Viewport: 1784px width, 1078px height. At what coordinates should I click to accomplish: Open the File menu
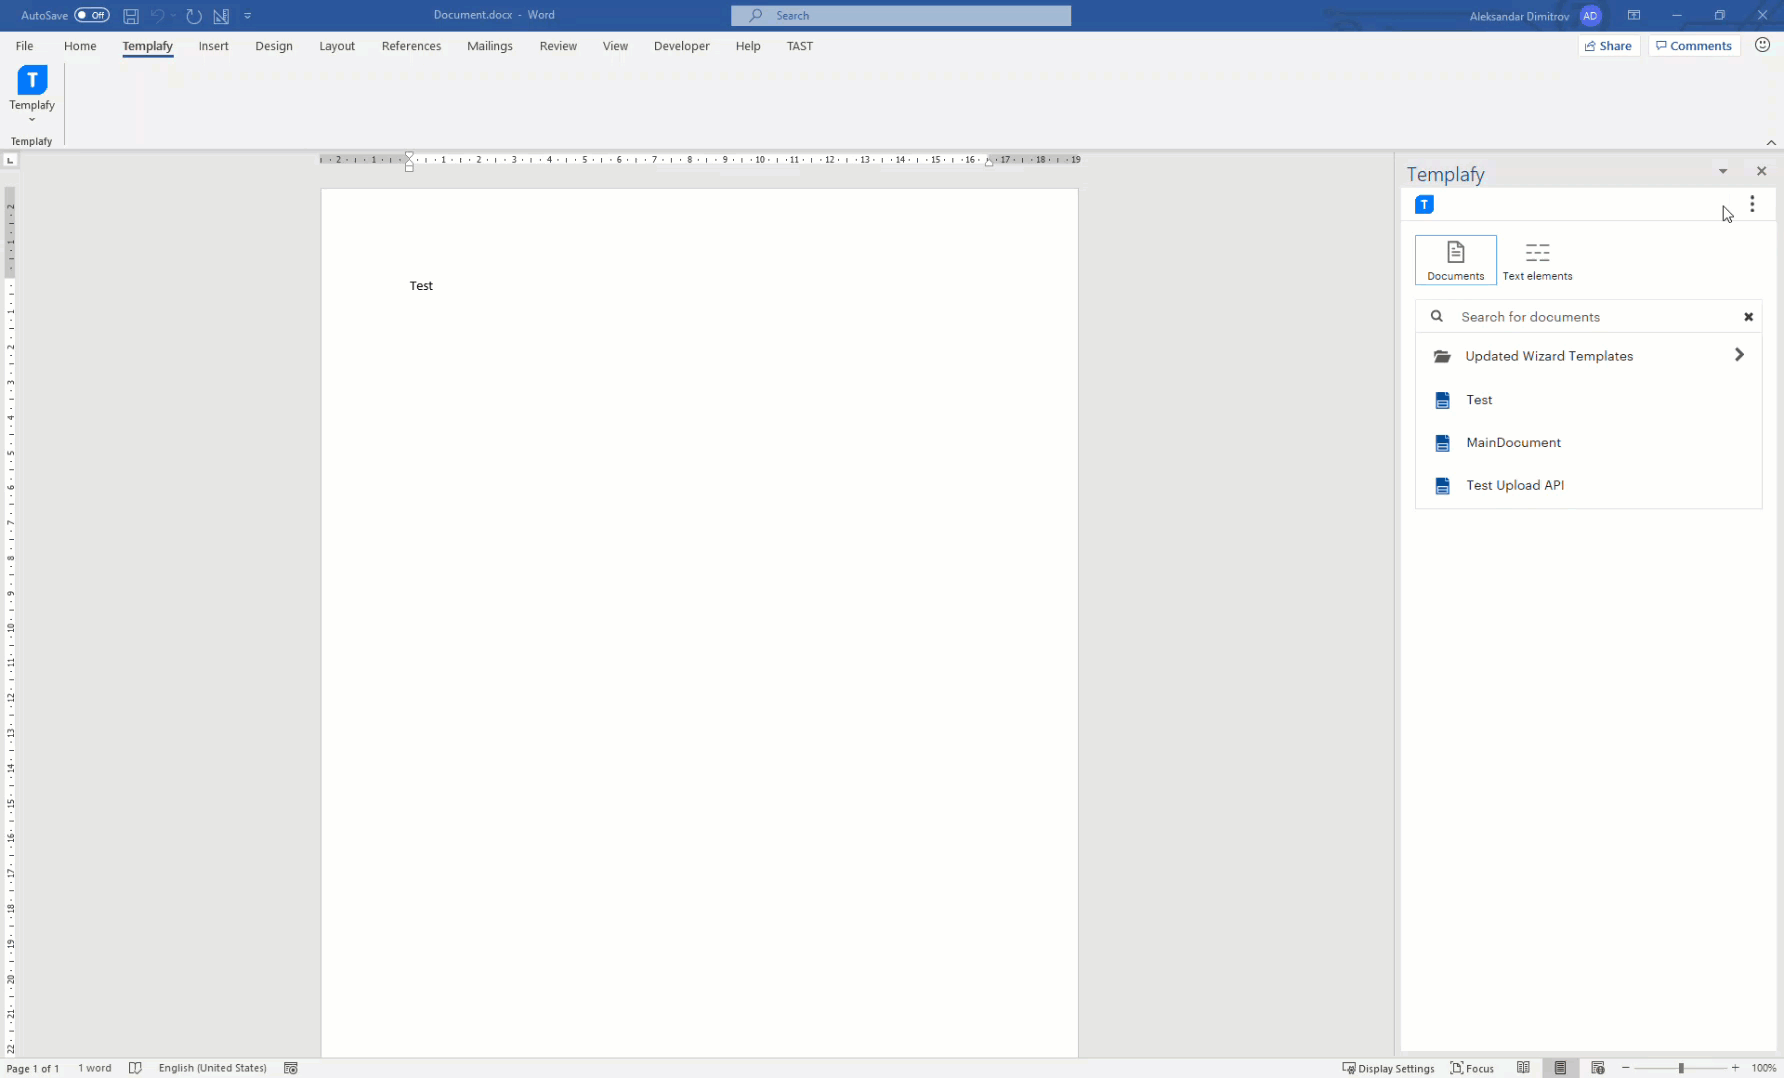click(x=24, y=46)
